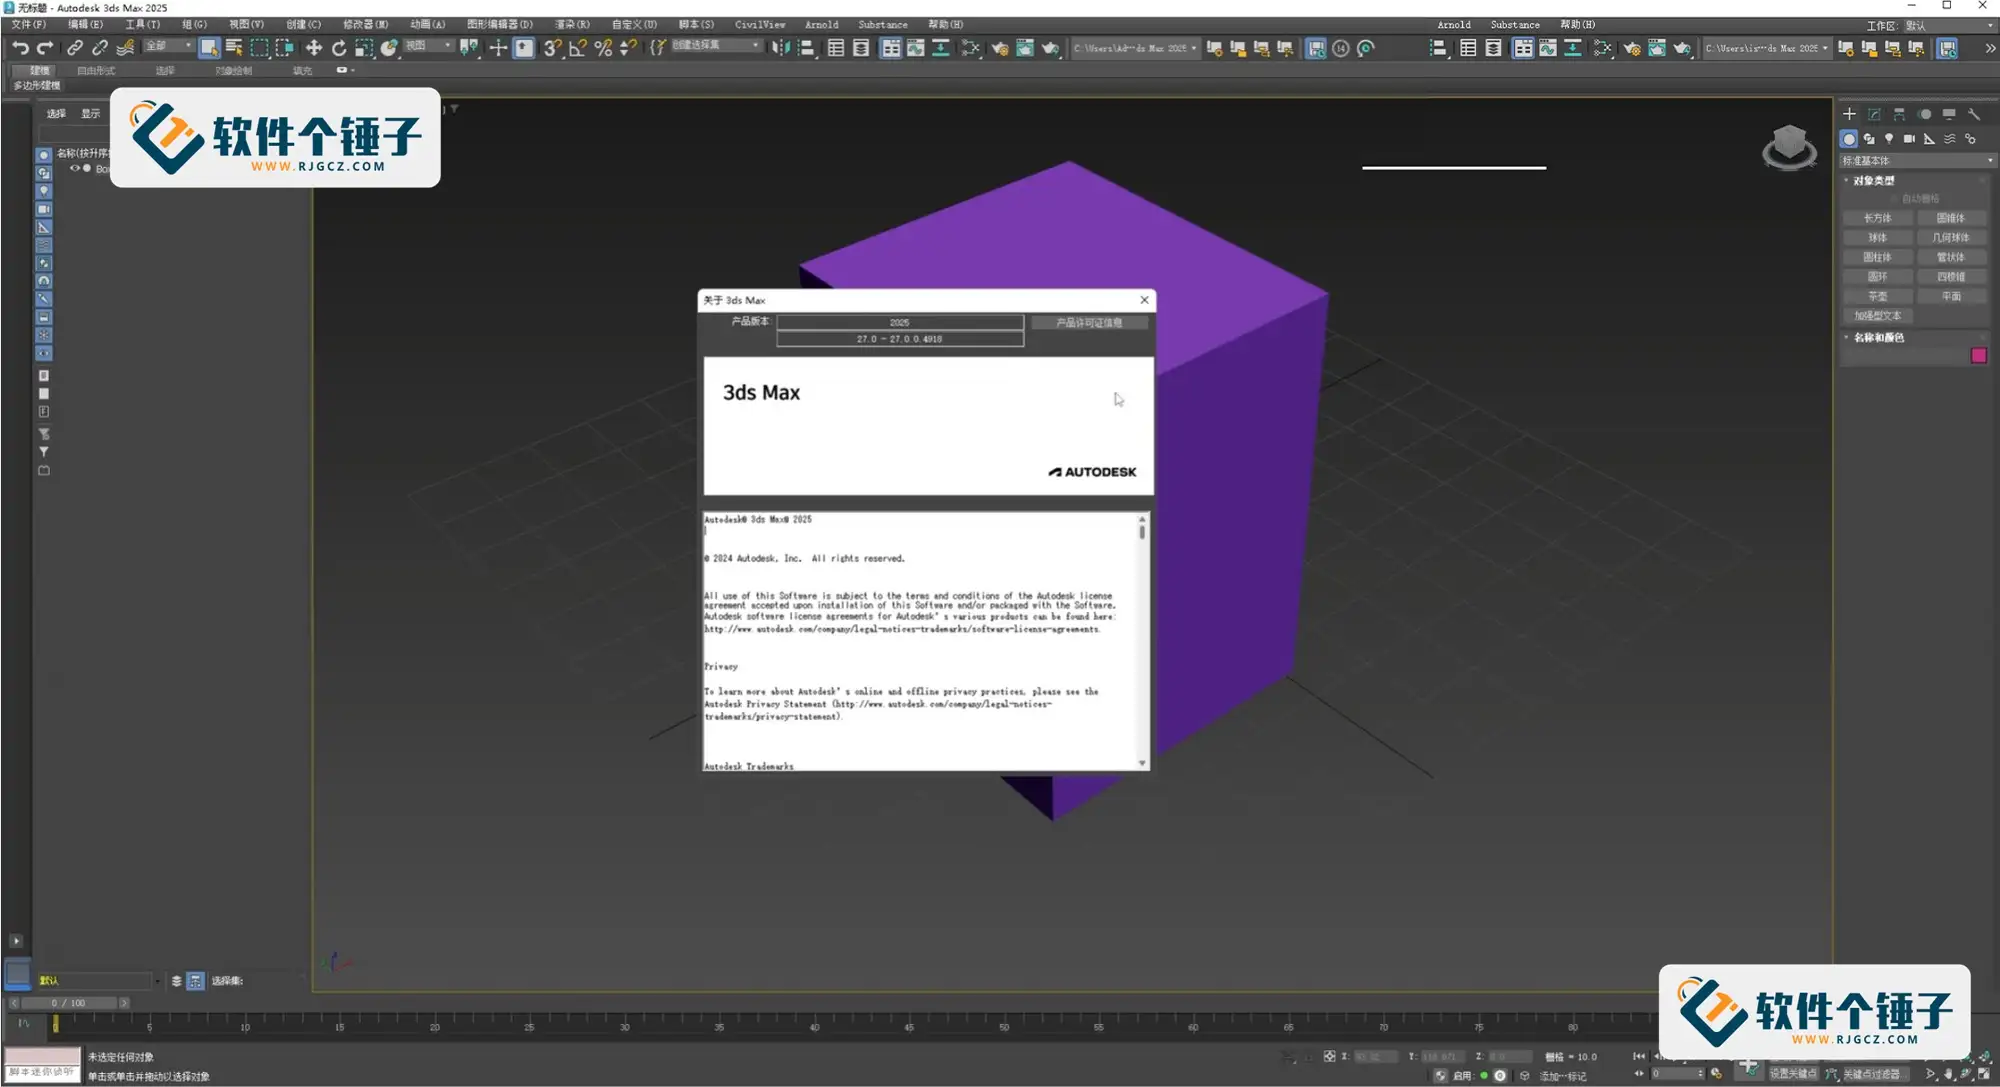The image size is (2000, 1087).
Task: Open the Hierarchy panel tab icon
Action: pos(1899,114)
